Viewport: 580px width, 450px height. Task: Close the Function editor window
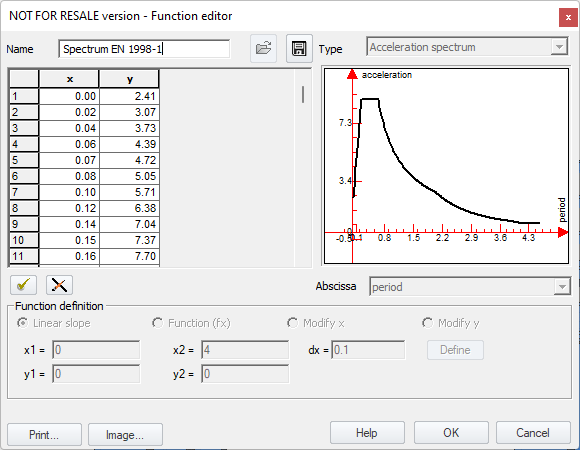568,17
